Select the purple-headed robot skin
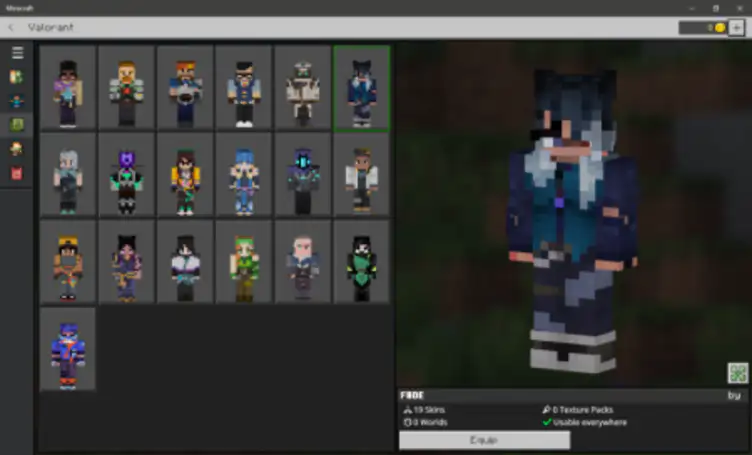The height and width of the screenshot is (455, 752). 127,175
